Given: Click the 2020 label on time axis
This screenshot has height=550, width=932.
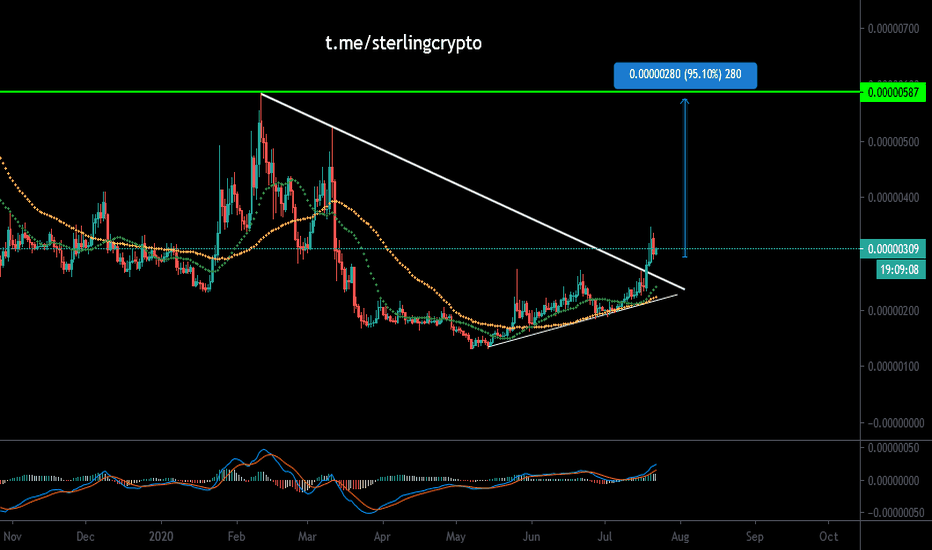Looking at the screenshot, I should (160, 536).
